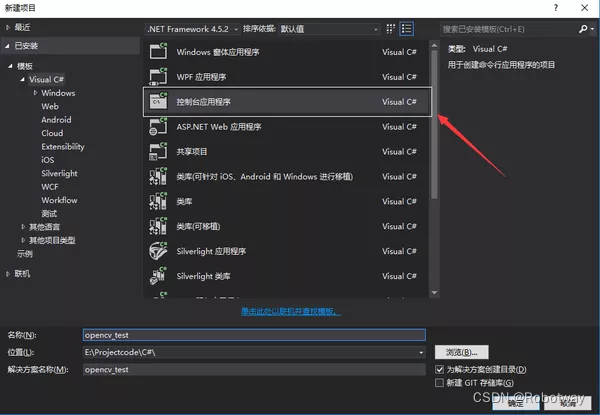Select WCF in template tree
Screen dimensions: 600x415
(50, 187)
